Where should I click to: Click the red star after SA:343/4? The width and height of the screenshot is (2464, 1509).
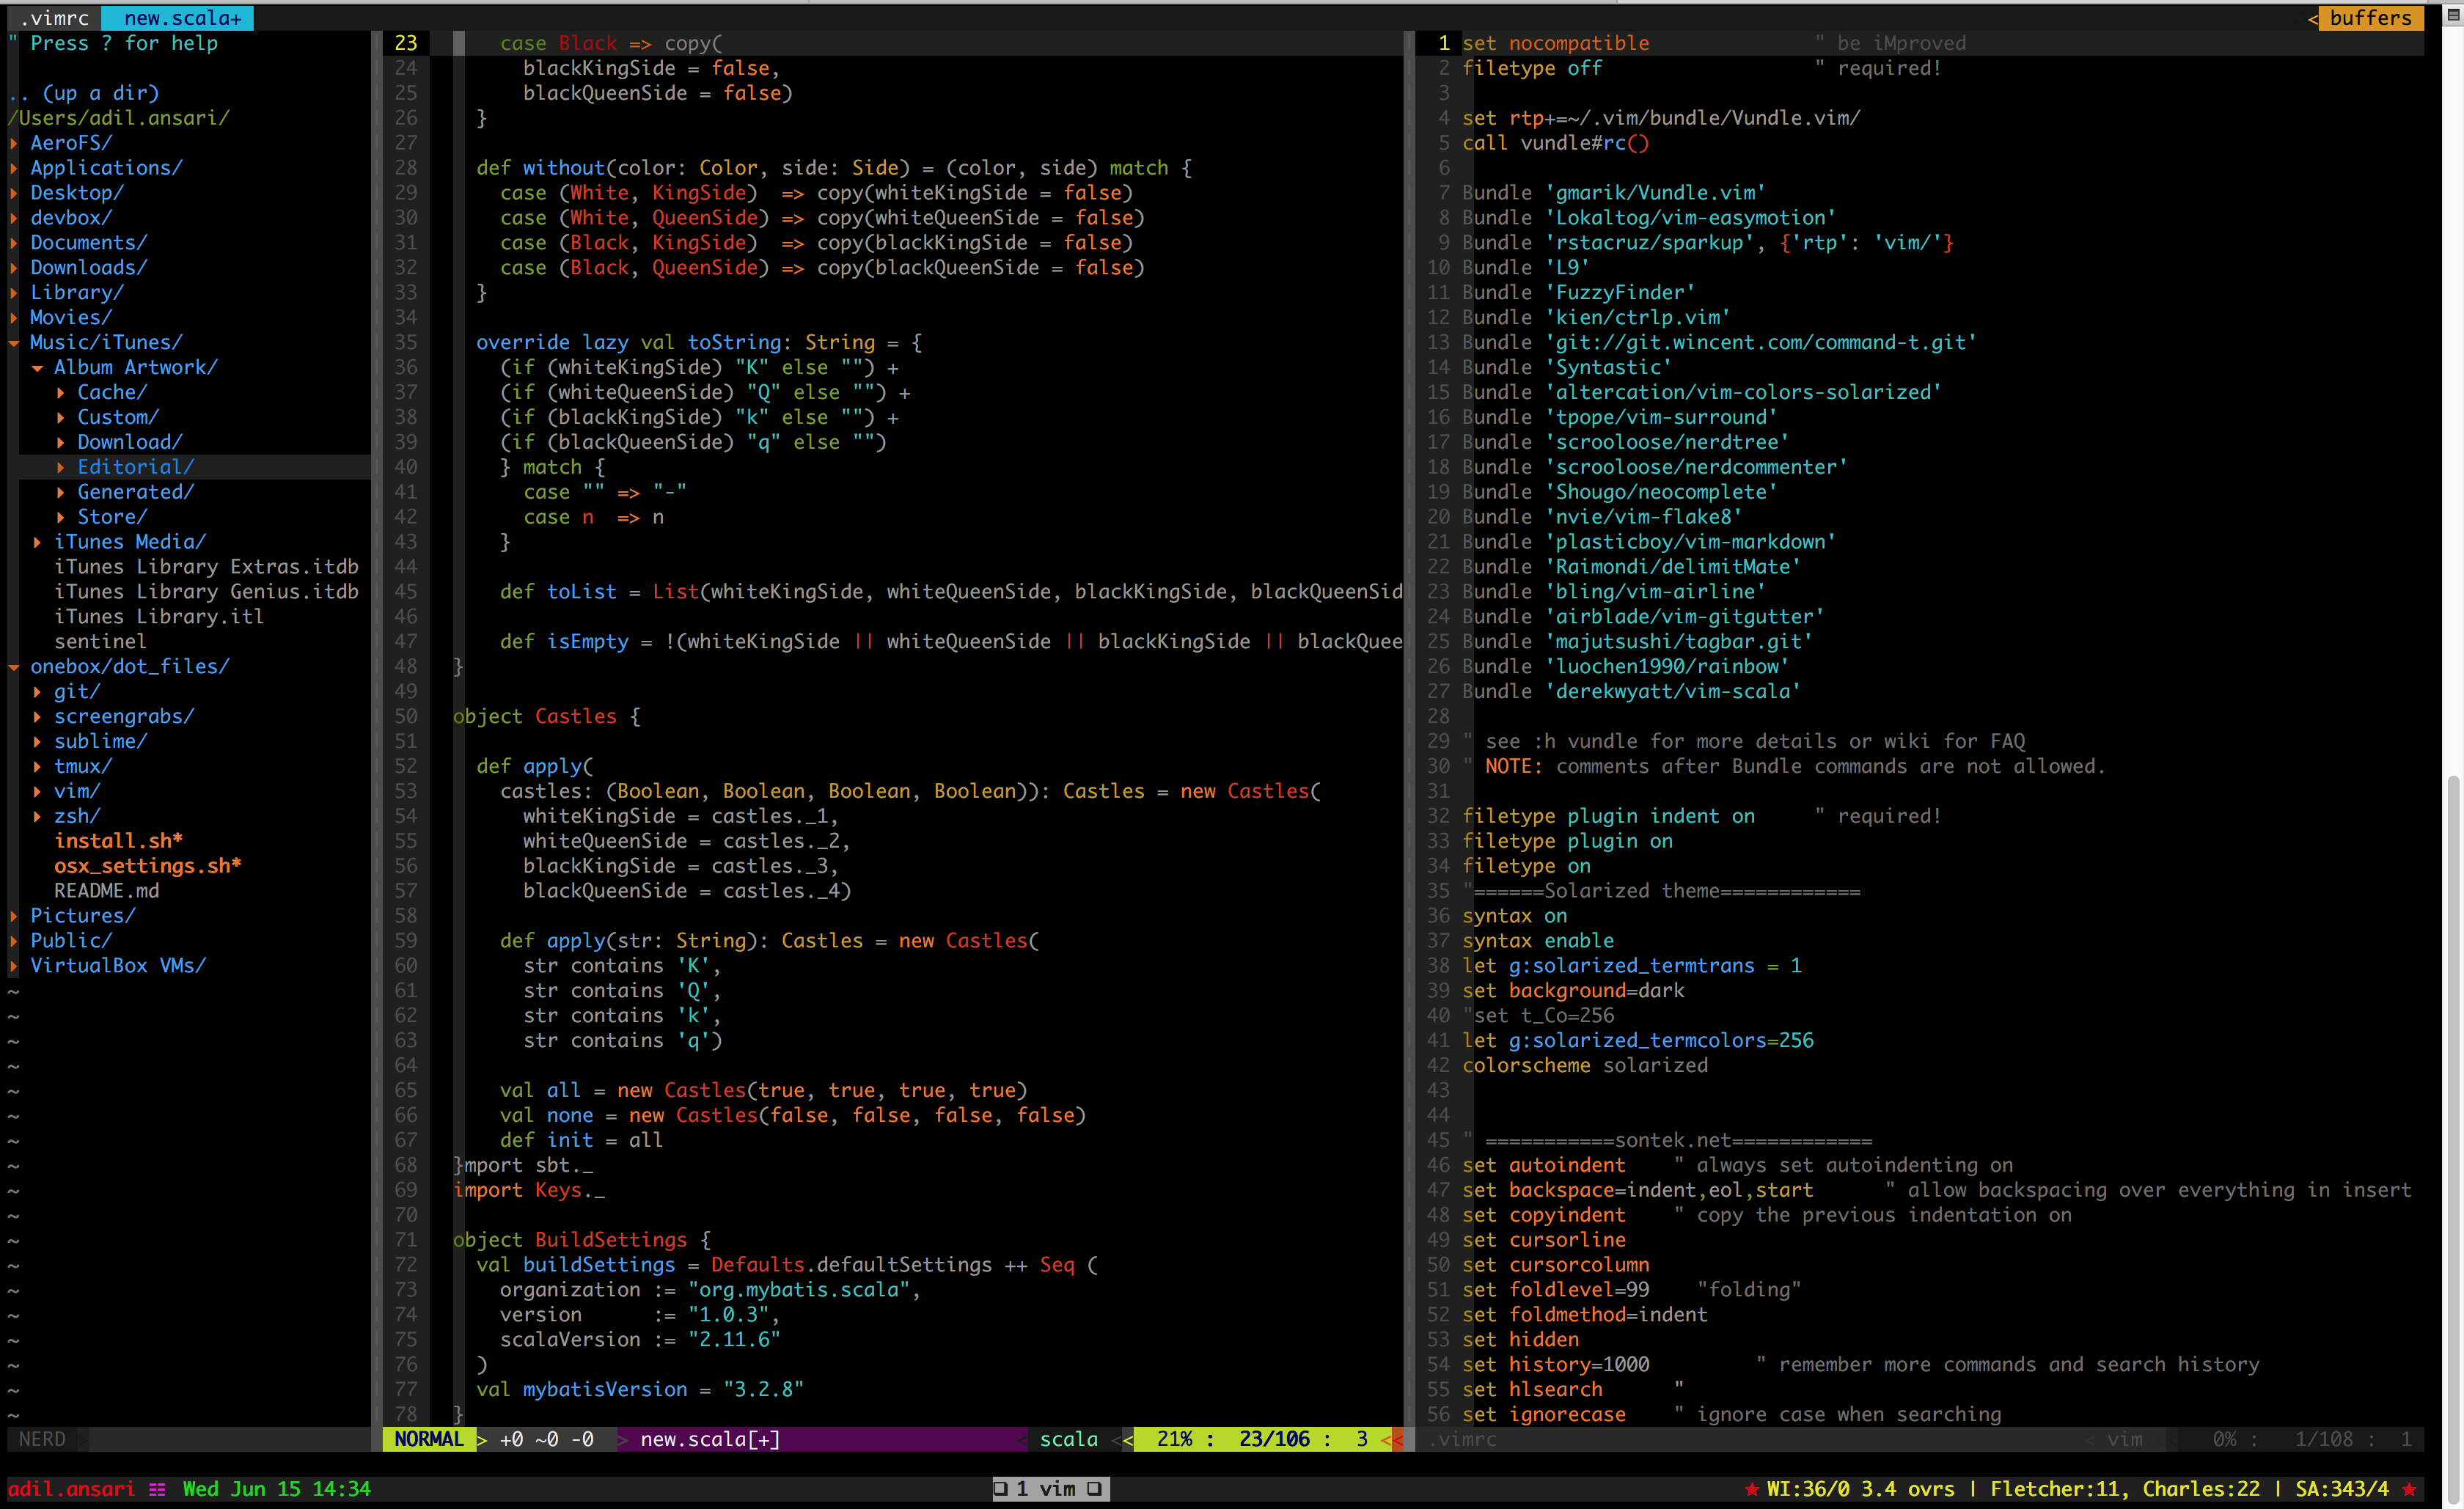[x=2408, y=1489]
